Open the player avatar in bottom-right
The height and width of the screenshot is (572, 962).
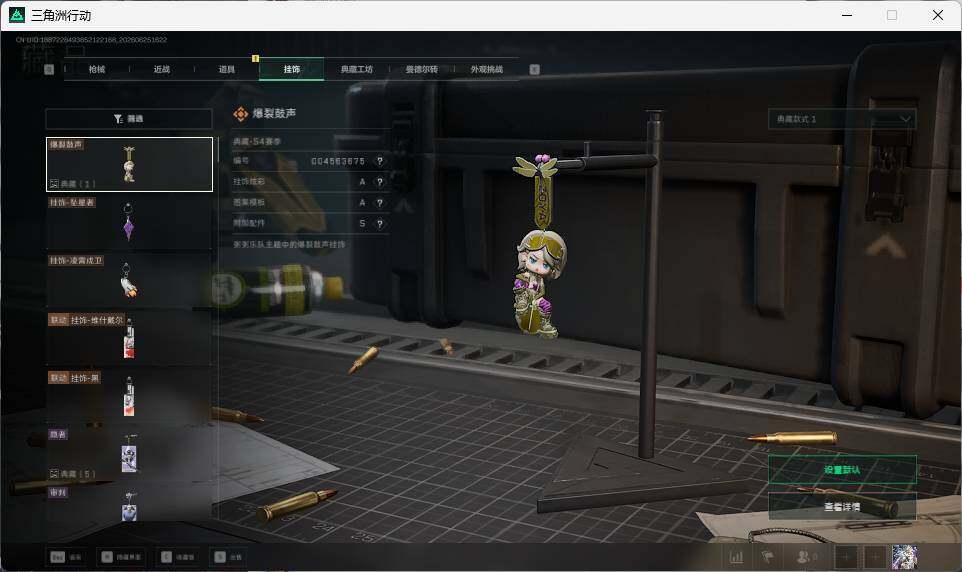[x=904, y=557]
